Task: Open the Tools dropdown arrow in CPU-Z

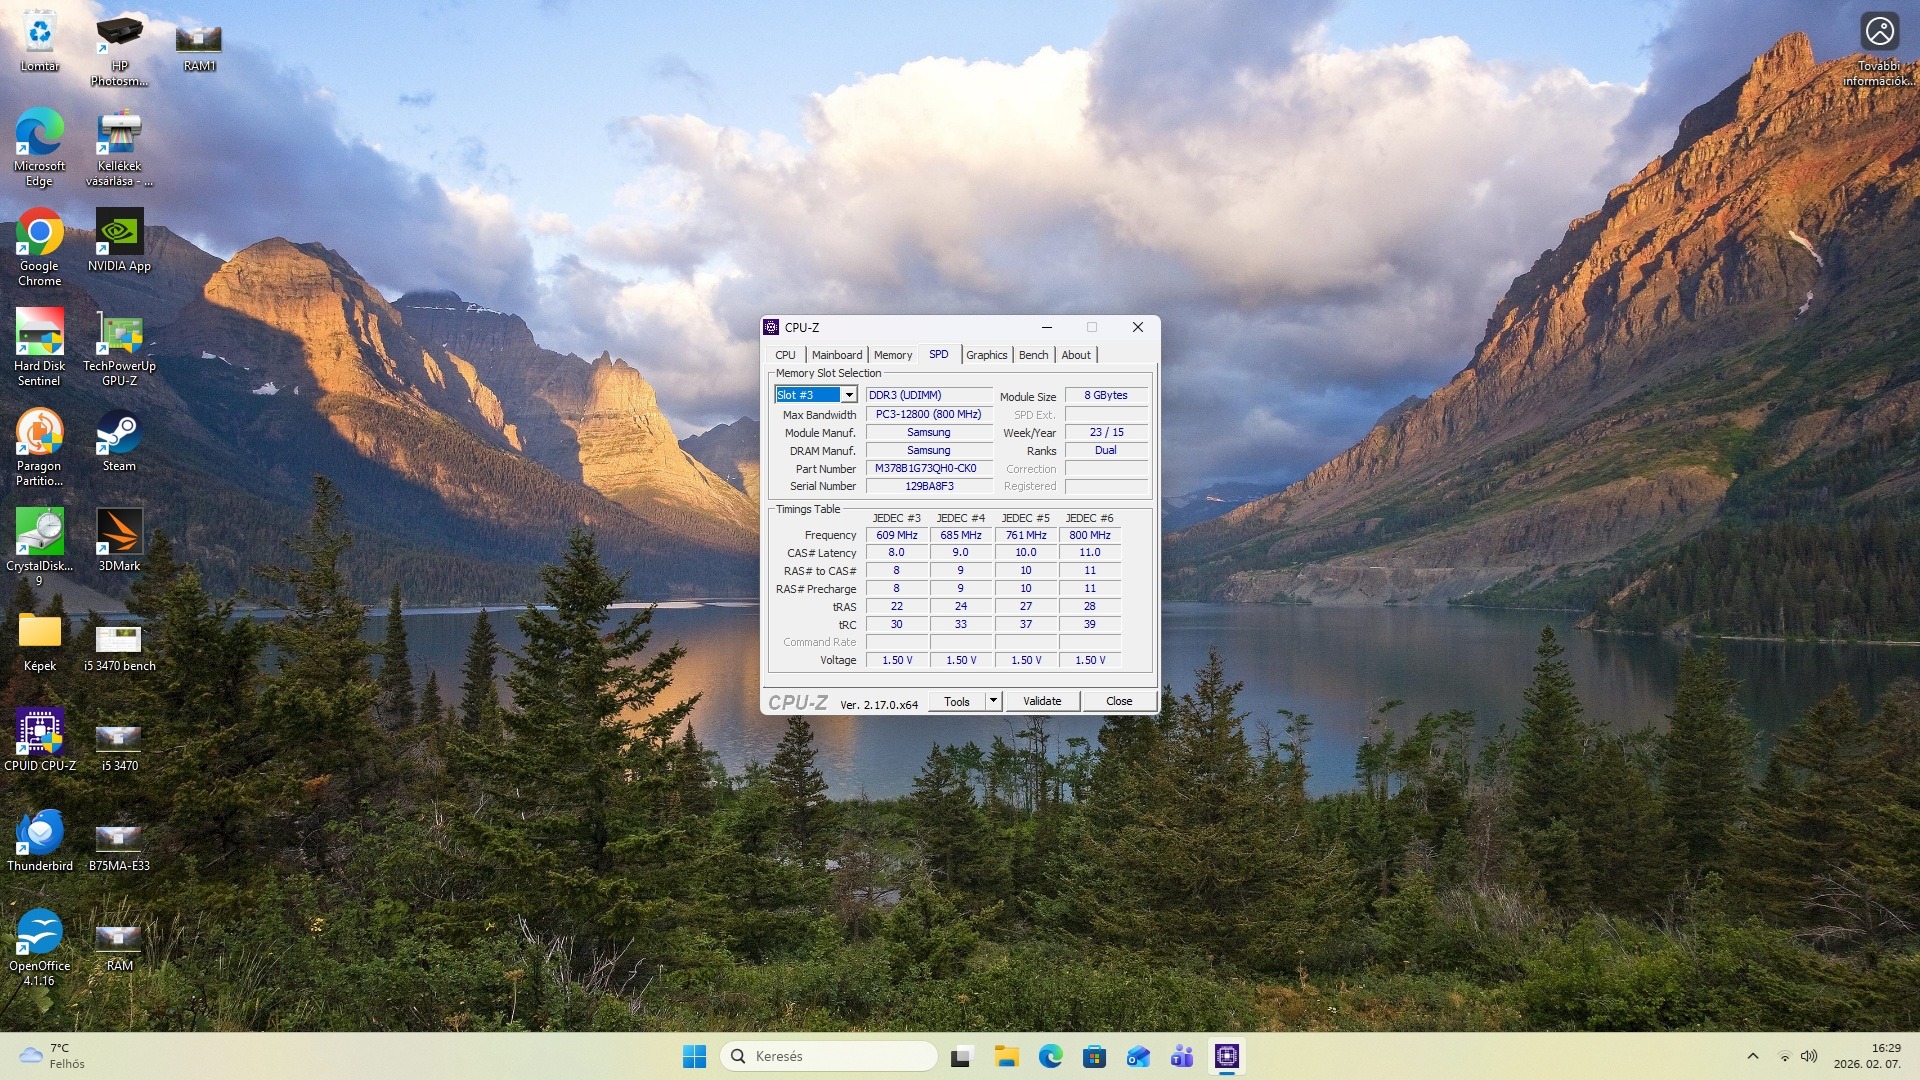Action: tap(993, 701)
